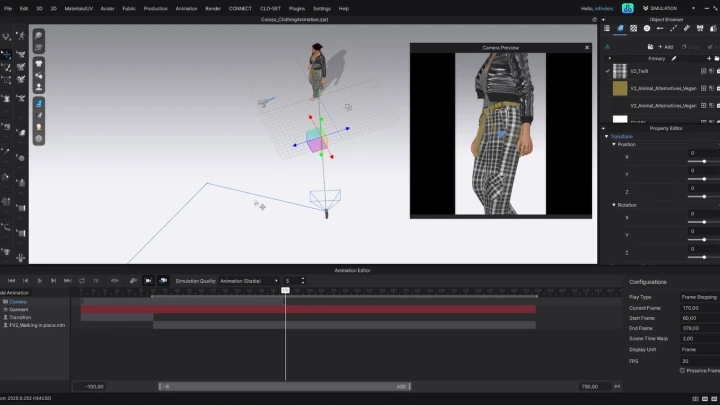Click the stepper arrows next to value 5

coord(303,281)
